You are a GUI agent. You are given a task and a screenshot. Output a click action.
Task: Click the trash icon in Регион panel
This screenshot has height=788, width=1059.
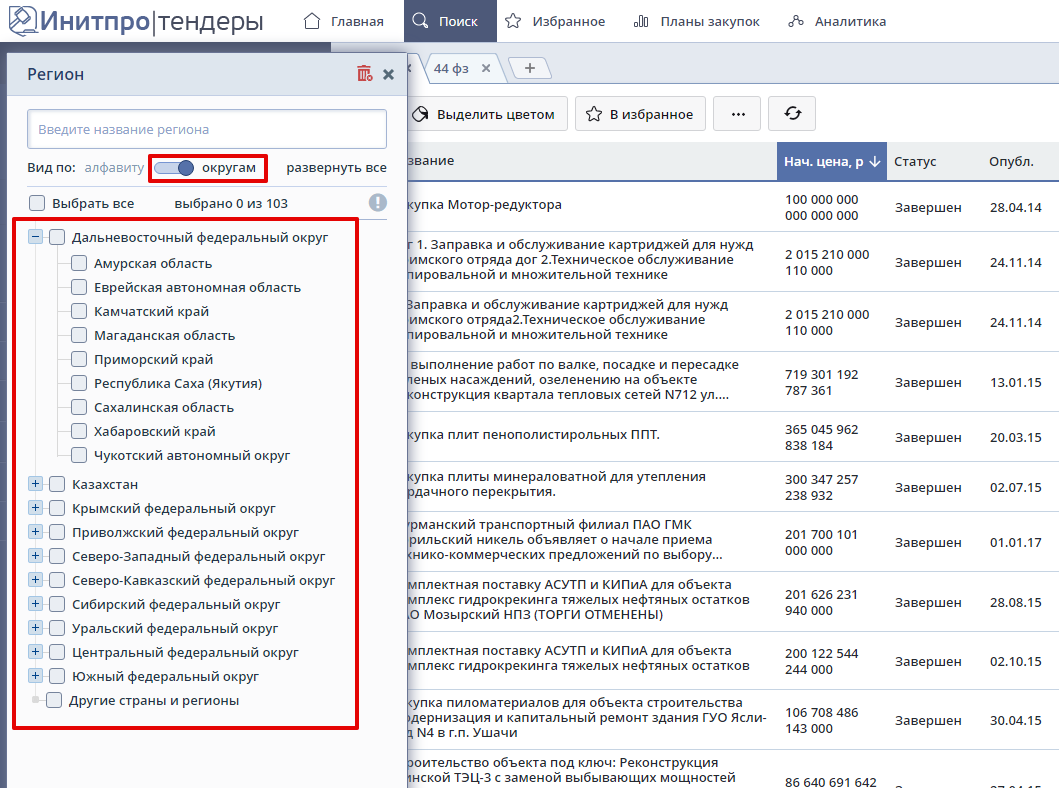(x=364, y=74)
